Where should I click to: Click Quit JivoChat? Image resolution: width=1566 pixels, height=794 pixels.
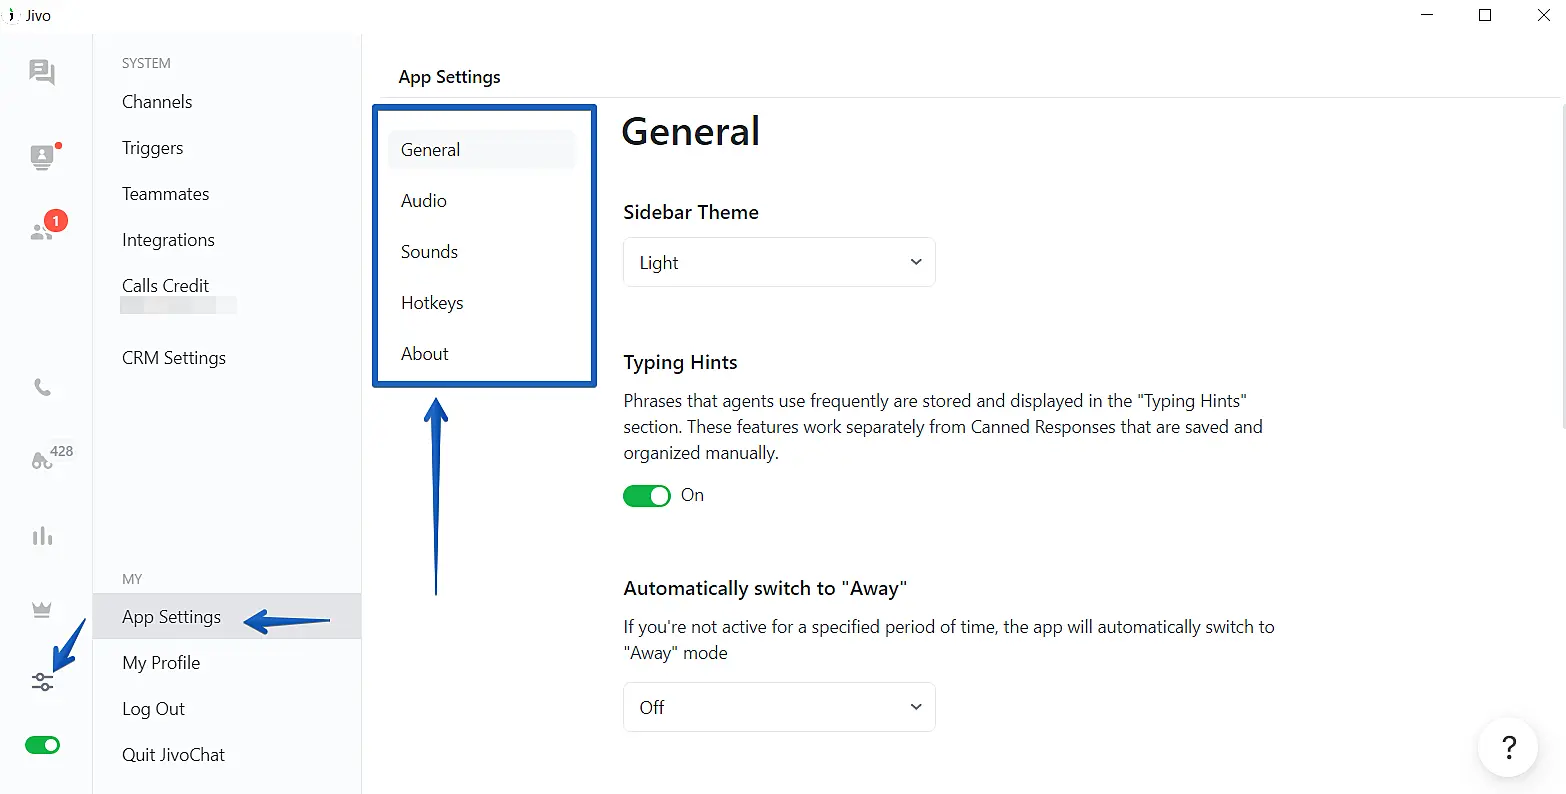coord(173,755)
